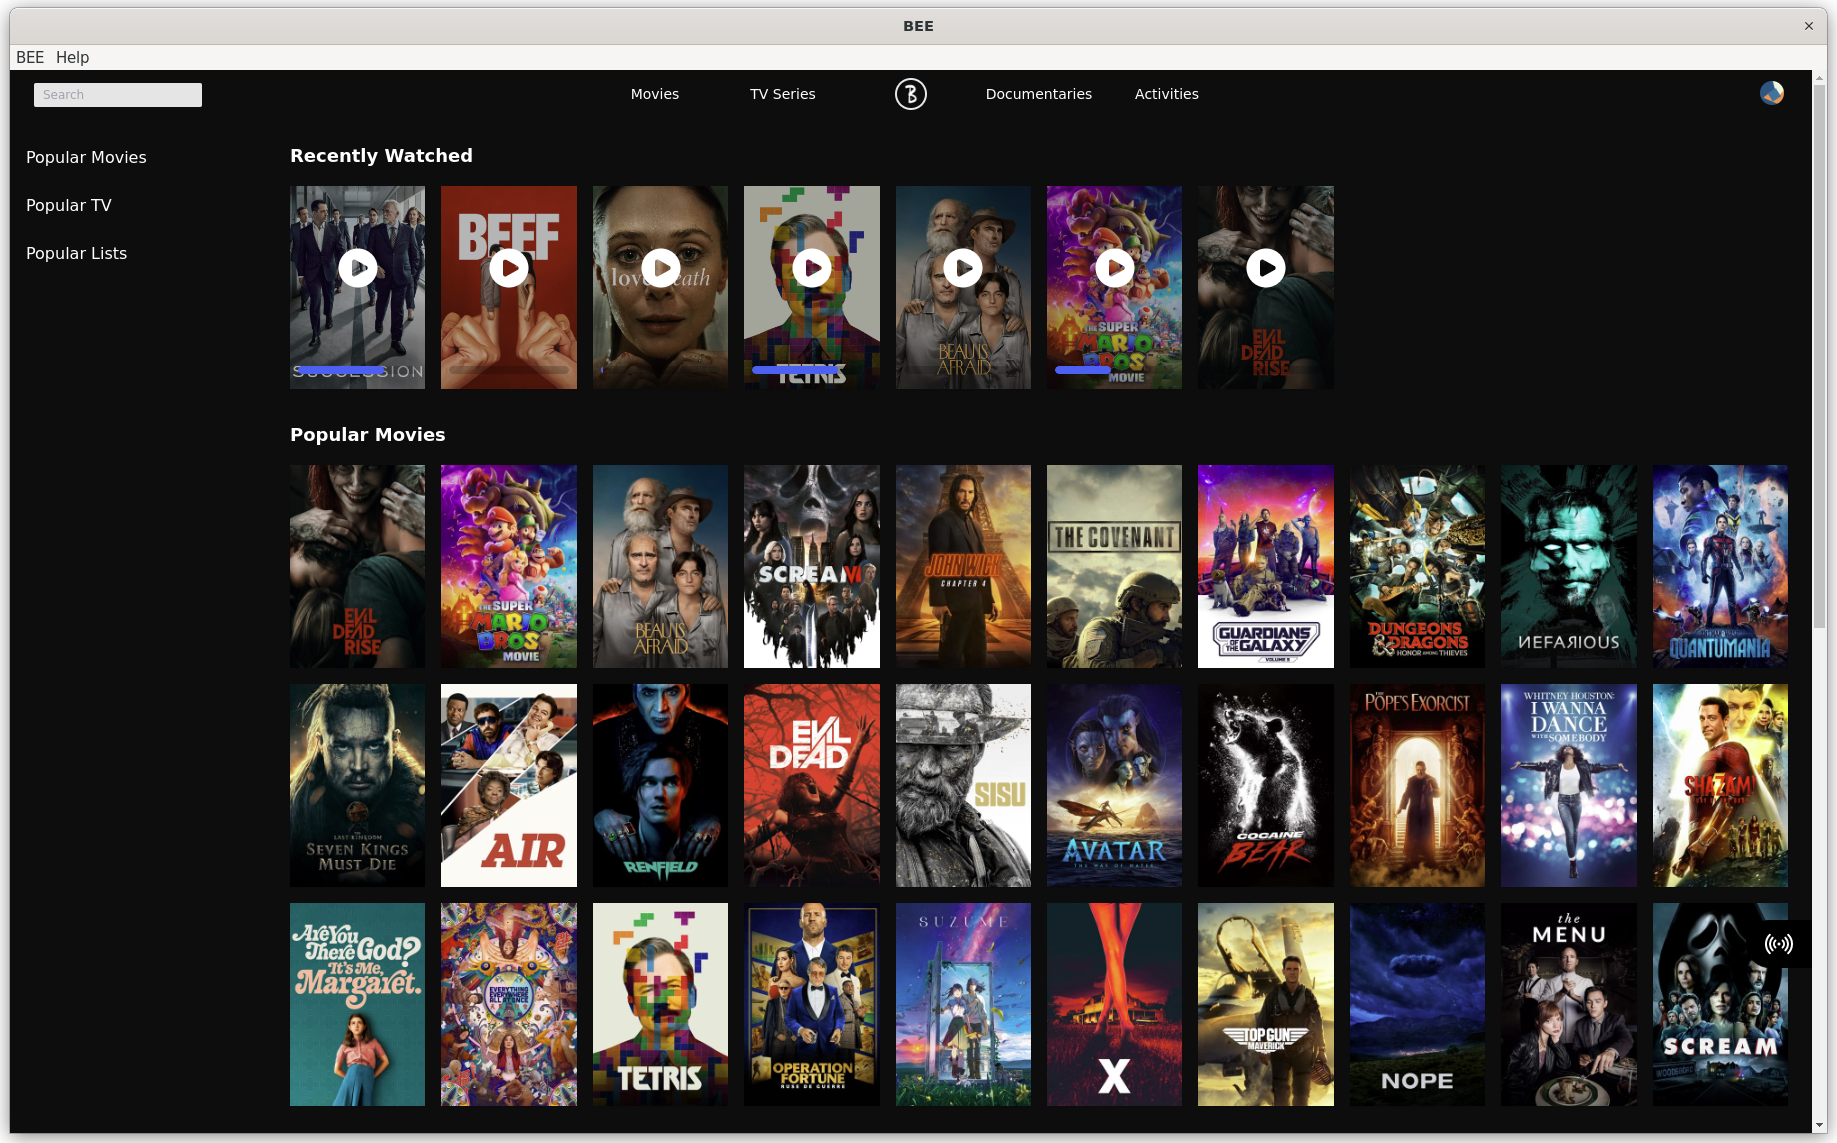Open Top Gun Maverick poster
The height and width of the screenshot is (1143, 1837).
[1266, 1004]
